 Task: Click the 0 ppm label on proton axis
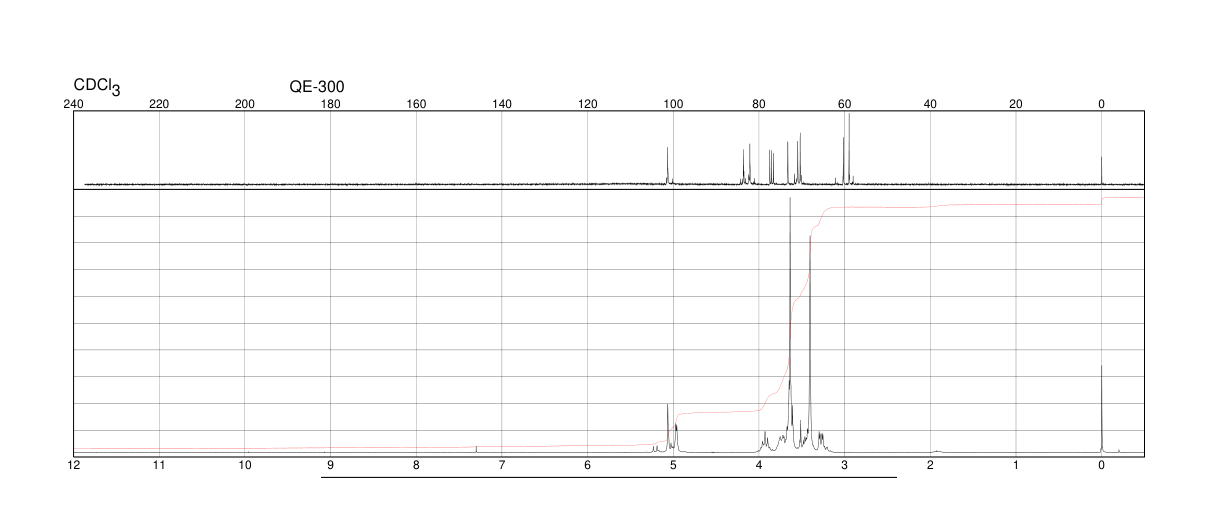pyautogui.click(x=1102, y=465)
